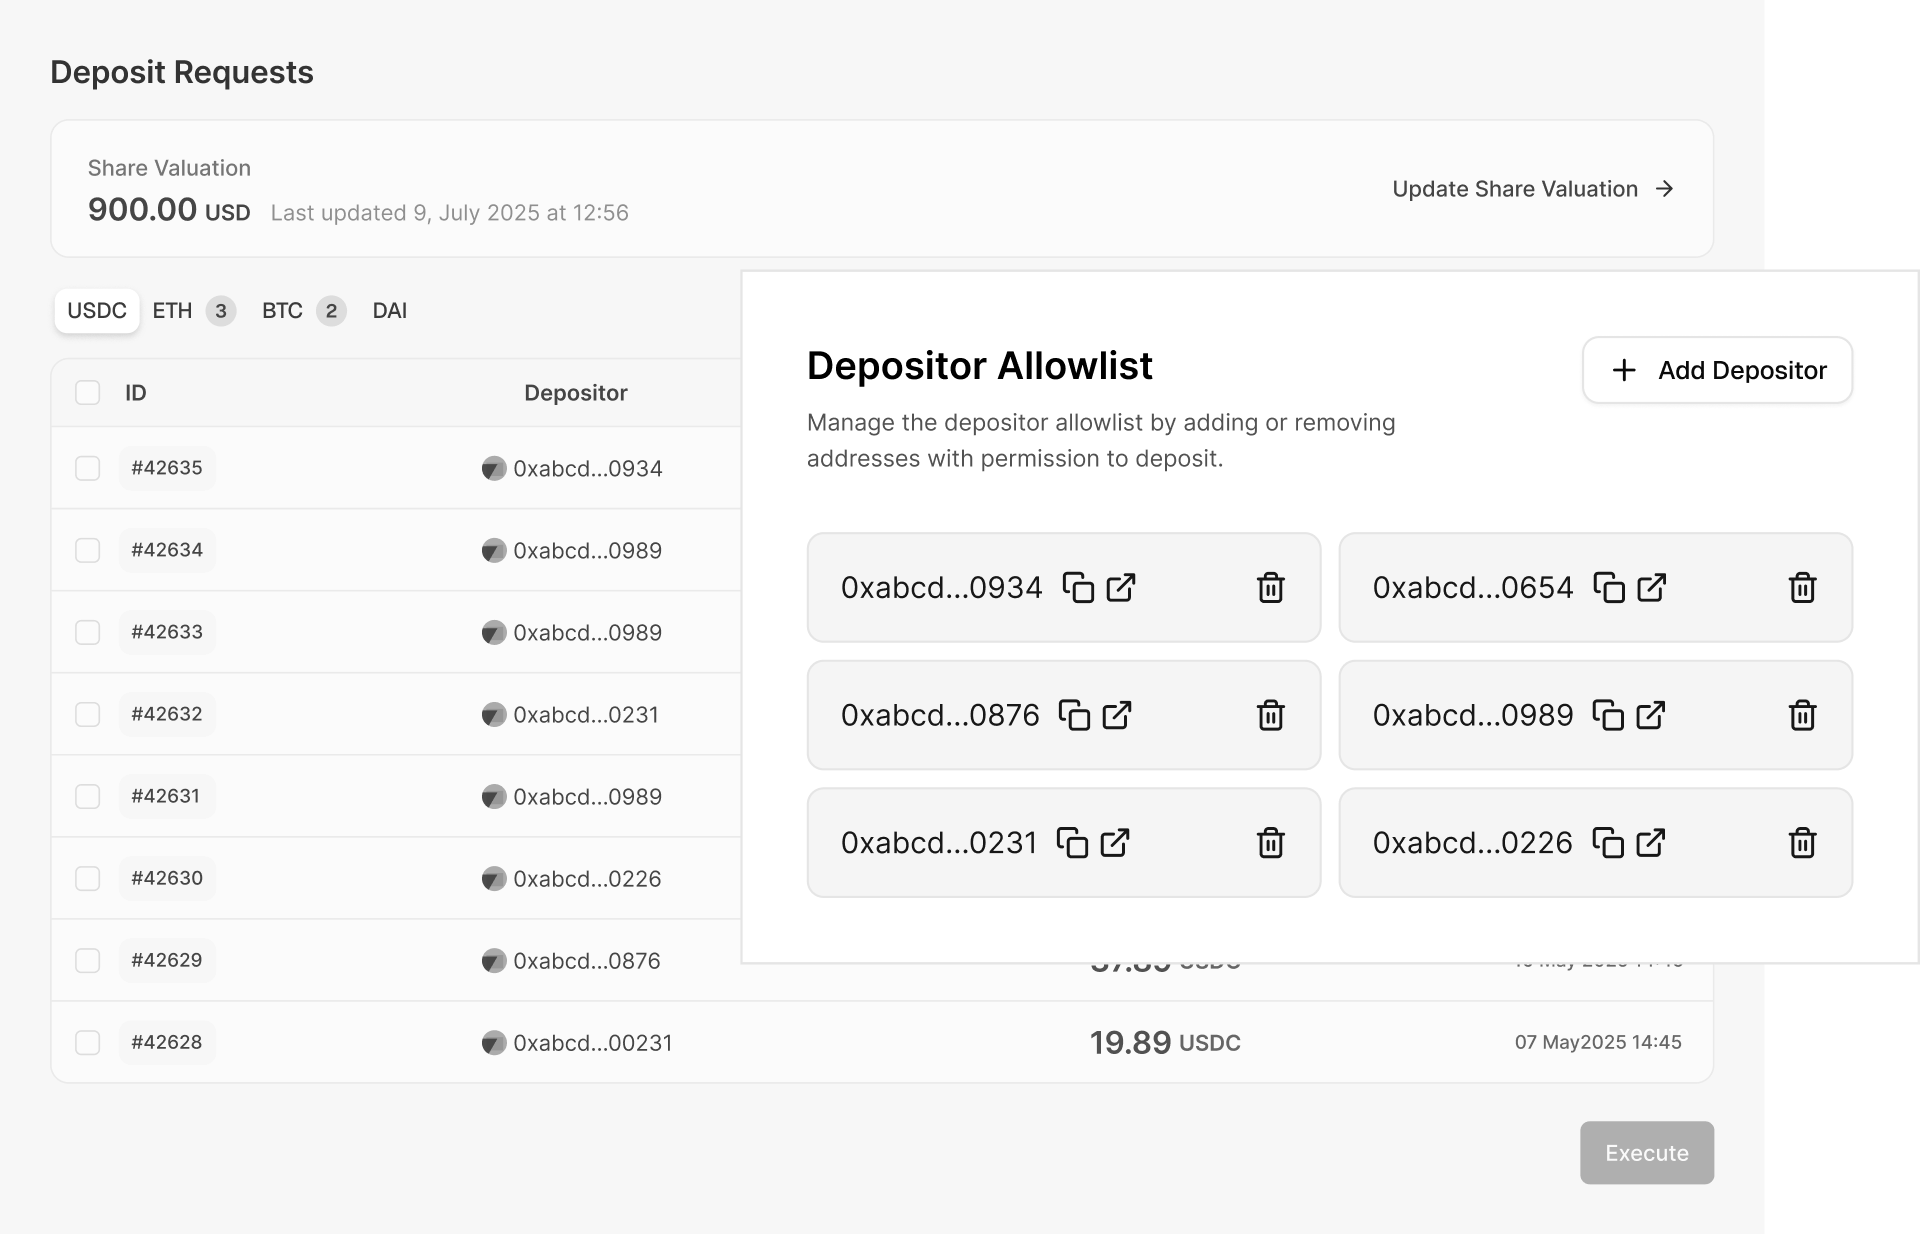This screenshot has height=1234, width=1920.
Task: Remove 0xabcd...0226 using trash icon
Action: click(x=1802, y=843)
